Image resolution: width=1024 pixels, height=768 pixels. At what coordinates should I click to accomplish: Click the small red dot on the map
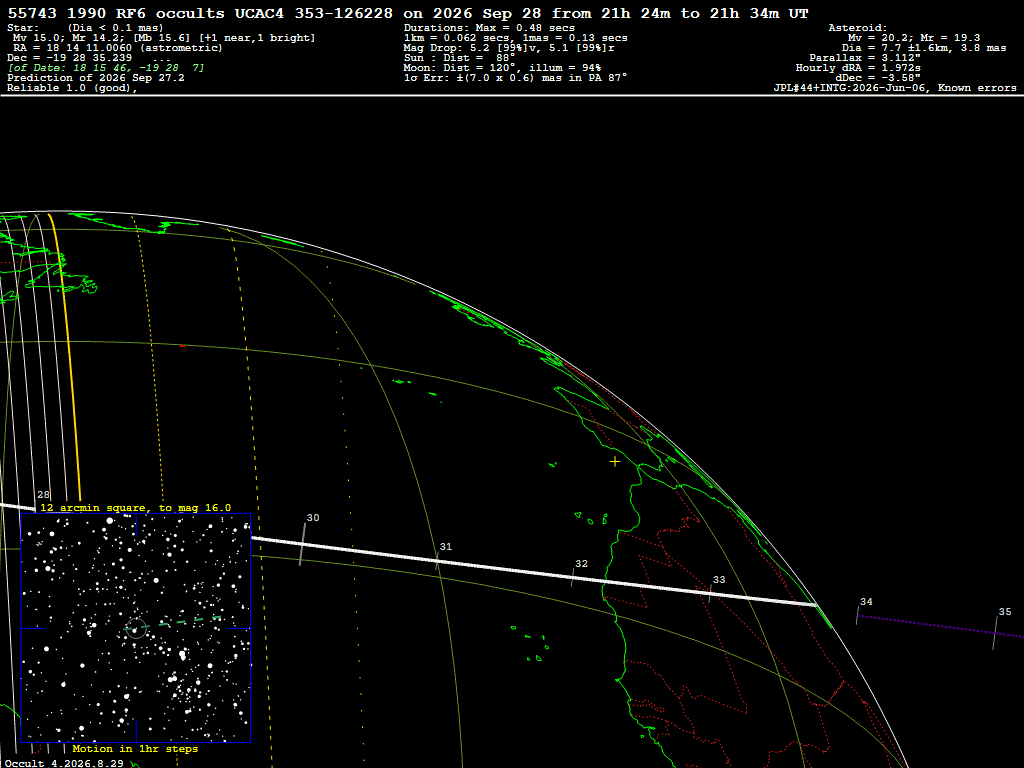pyautogui.click(x=182, y=346)
